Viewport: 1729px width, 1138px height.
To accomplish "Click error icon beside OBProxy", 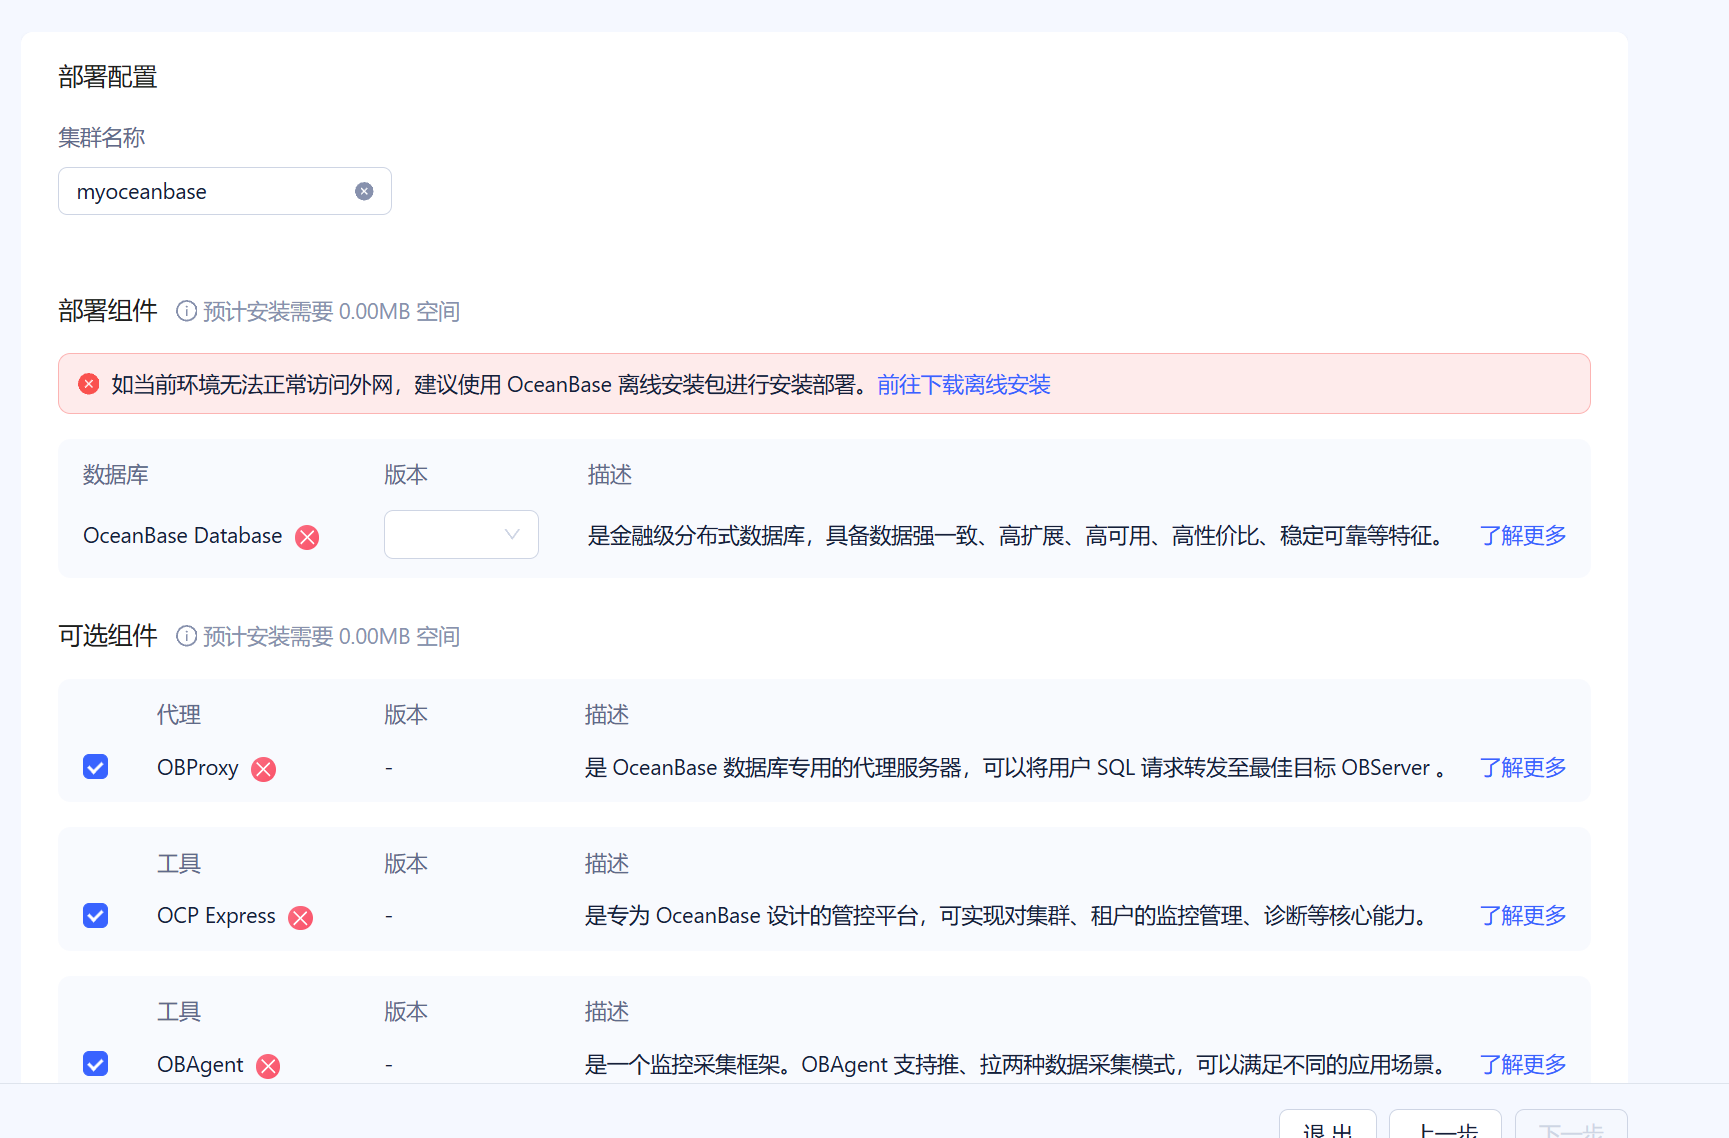I will coord(263,769).
